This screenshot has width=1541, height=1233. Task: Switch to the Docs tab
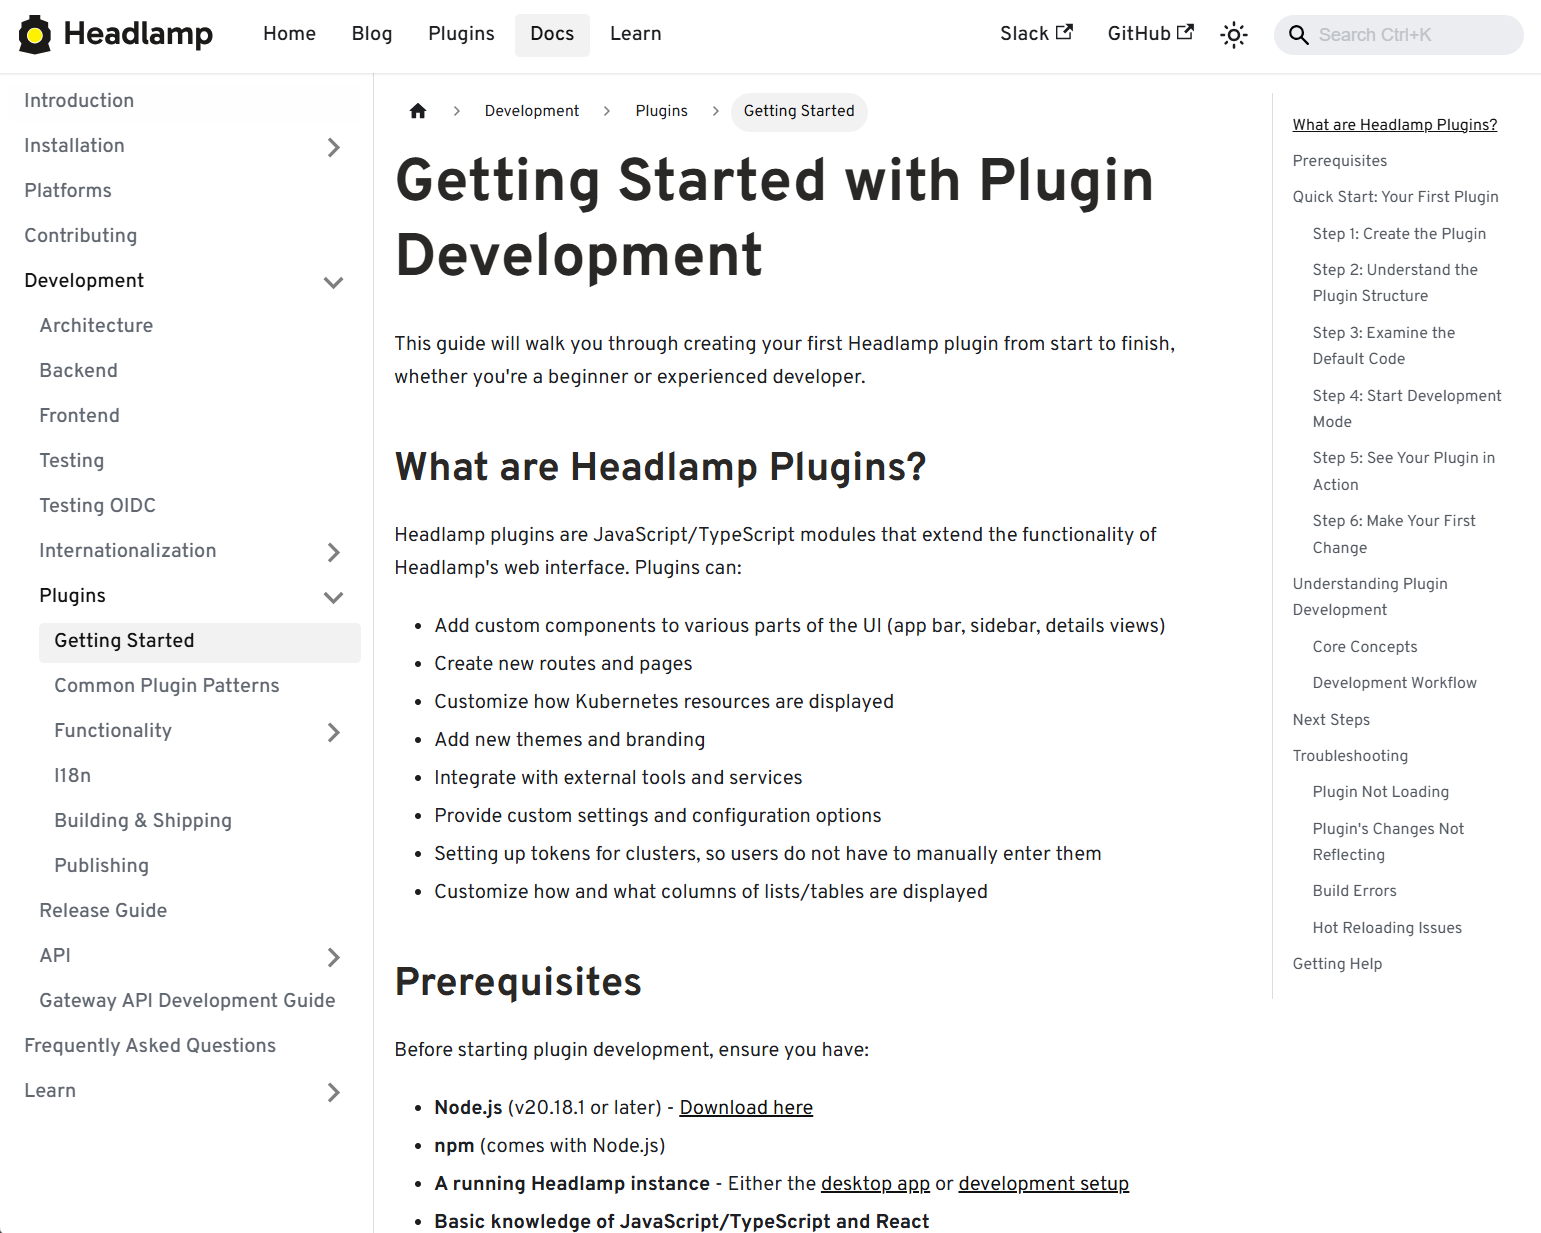552,34
